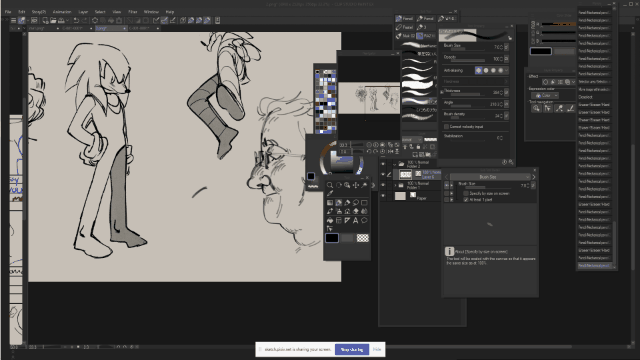Expand the Folder 1 layer group
The width and height of the screenshot is (640, 360).
395,185
